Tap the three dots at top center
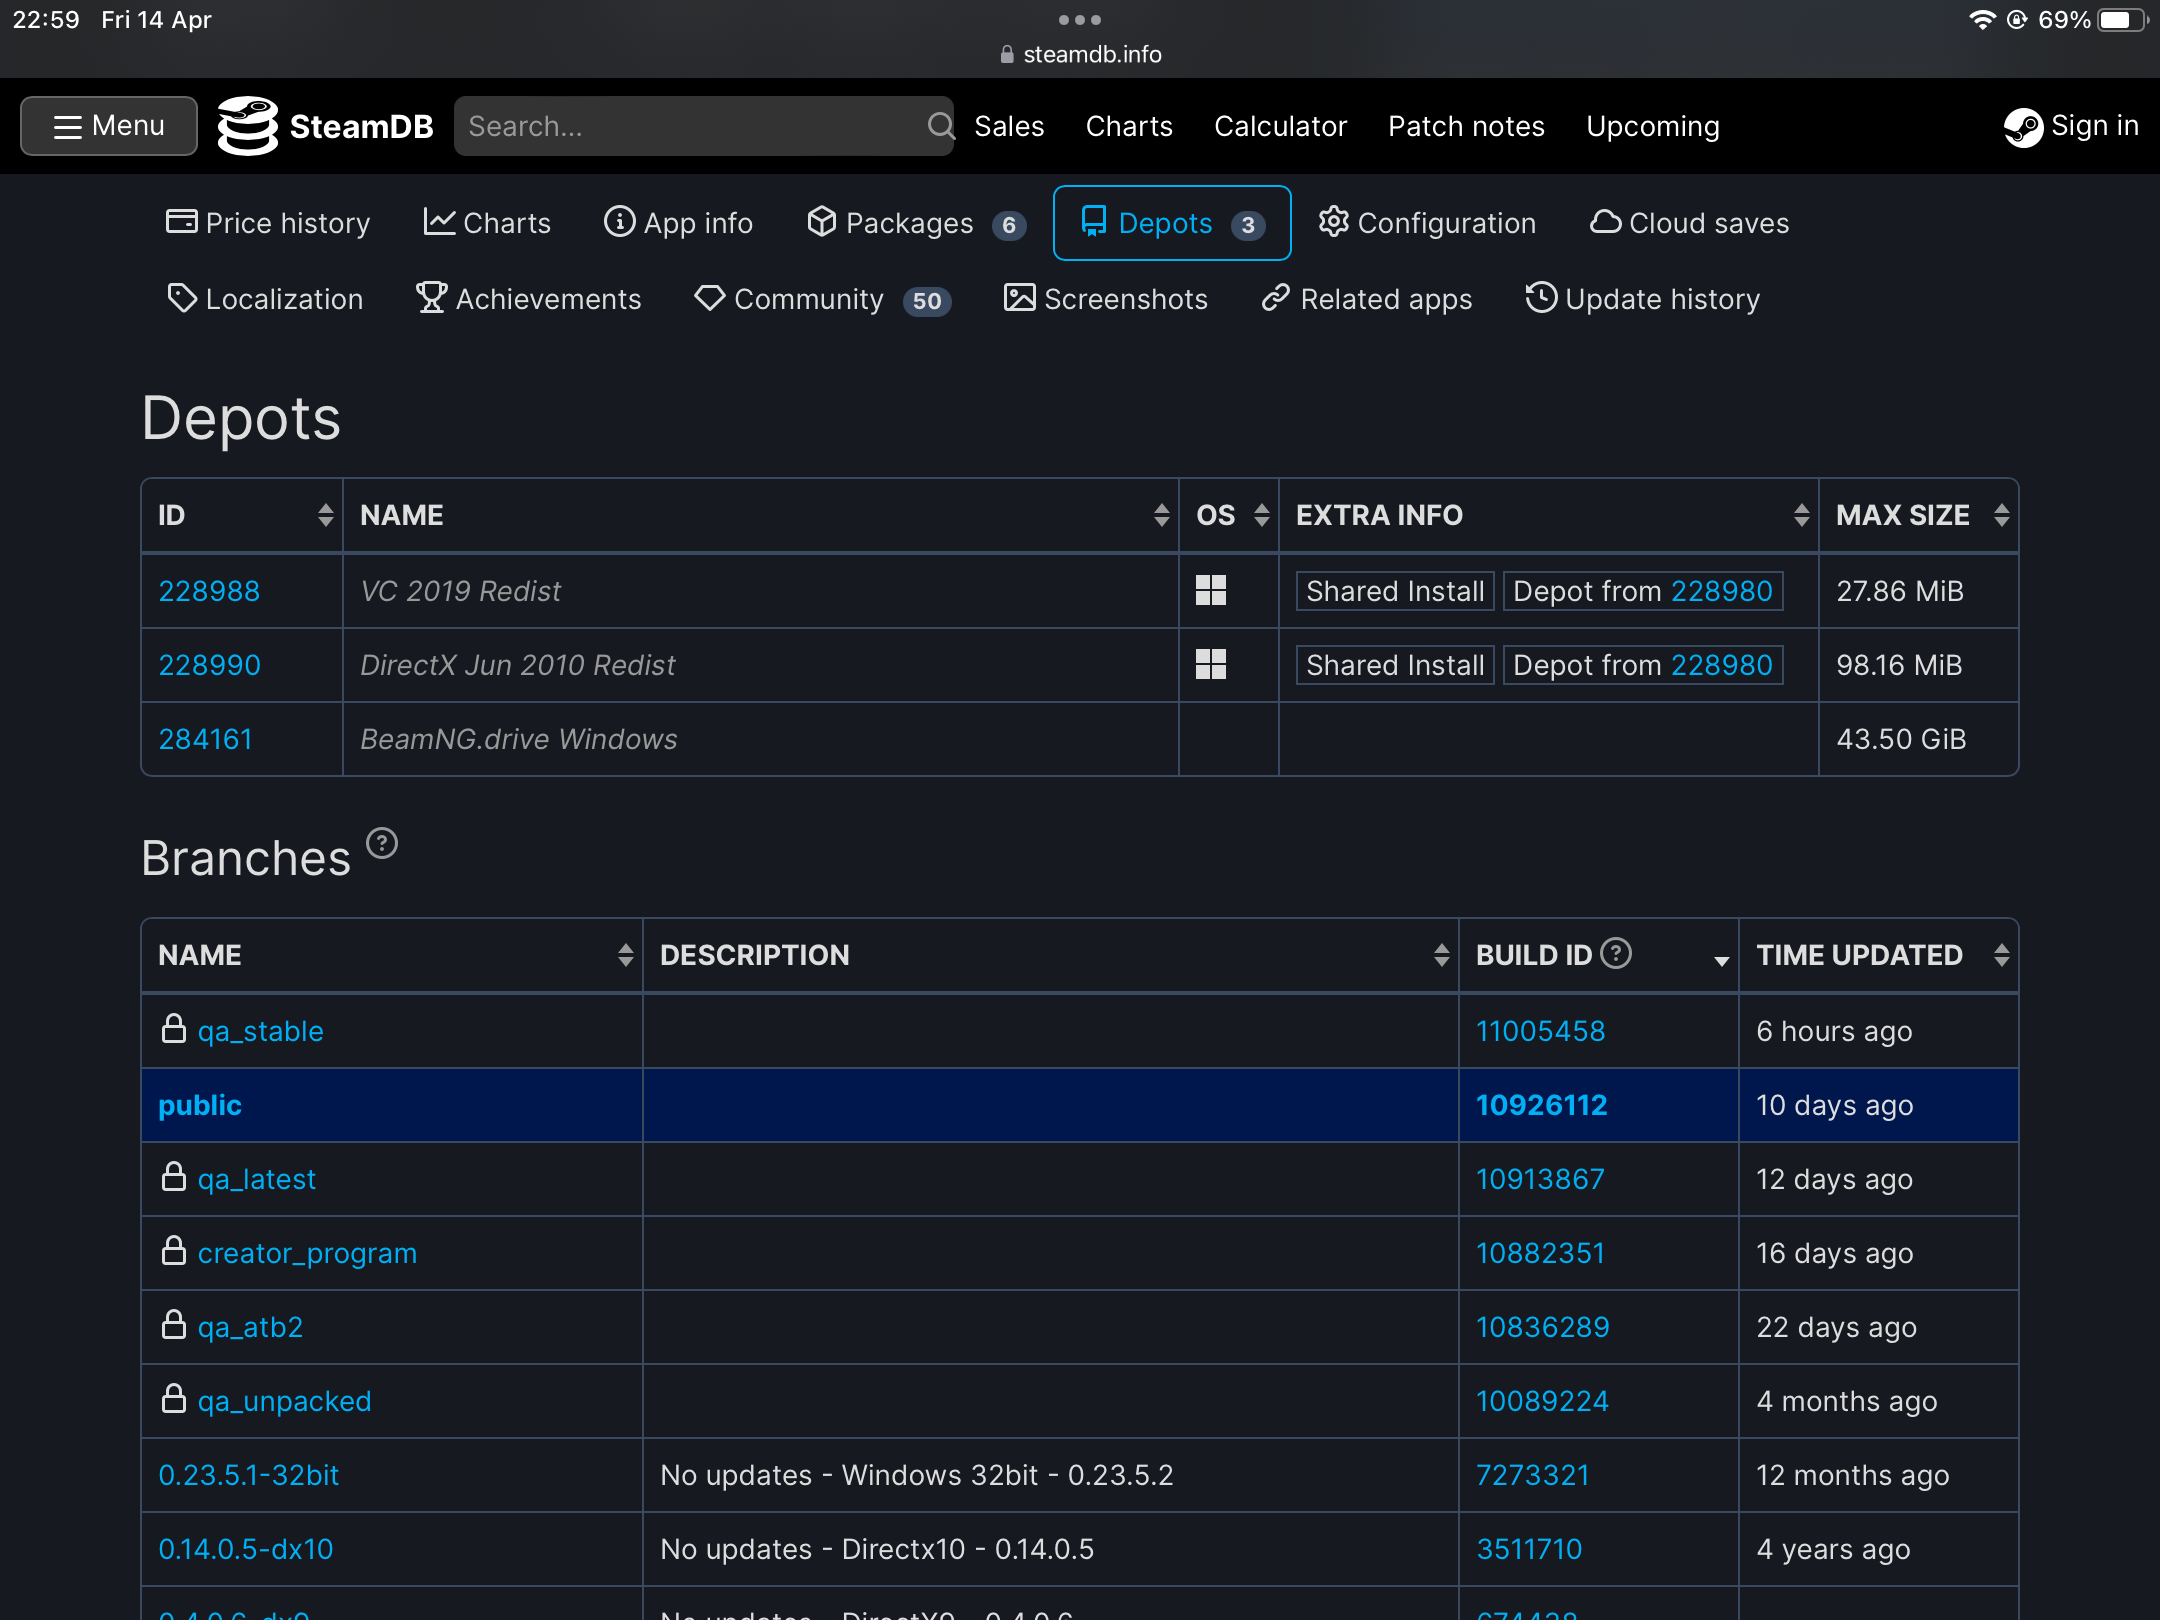2160x1620 pixels. pyautogui.click(x=1080, y=20)
